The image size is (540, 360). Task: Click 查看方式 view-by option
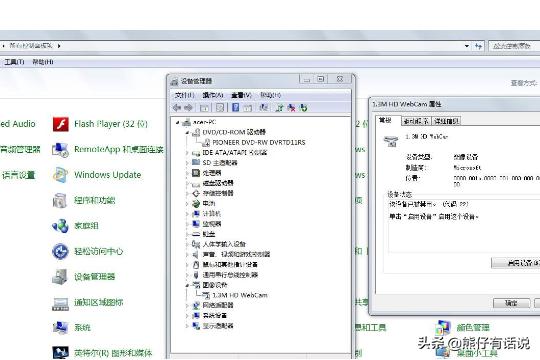pyautogui.click(x=523, y=83)
